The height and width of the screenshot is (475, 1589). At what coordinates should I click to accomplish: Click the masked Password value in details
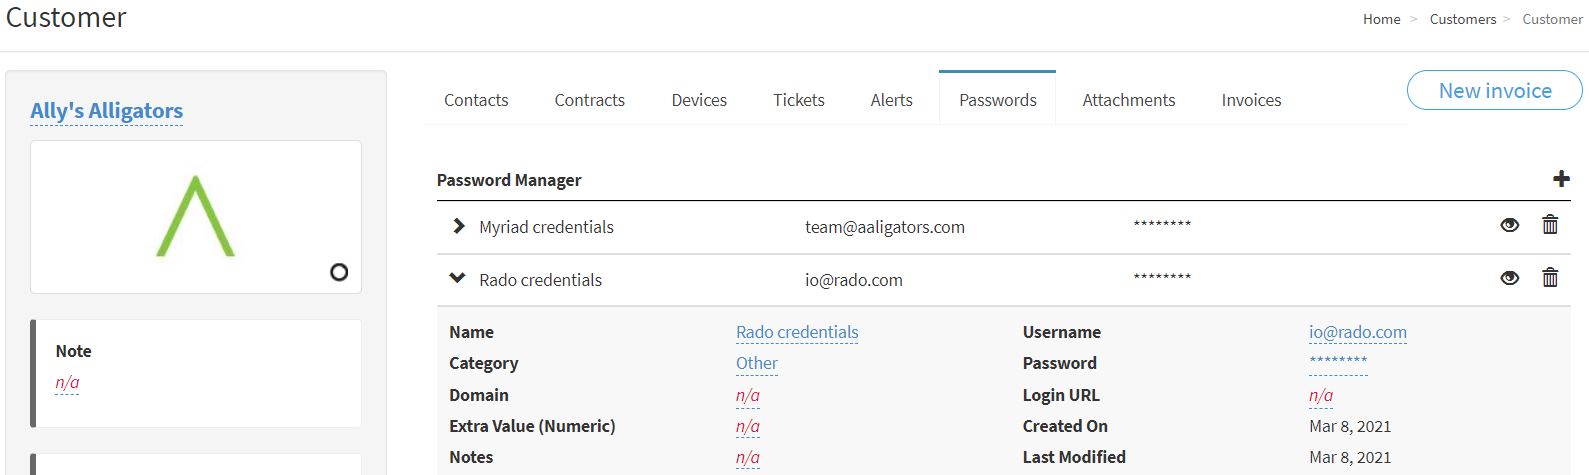point(1338,363)
